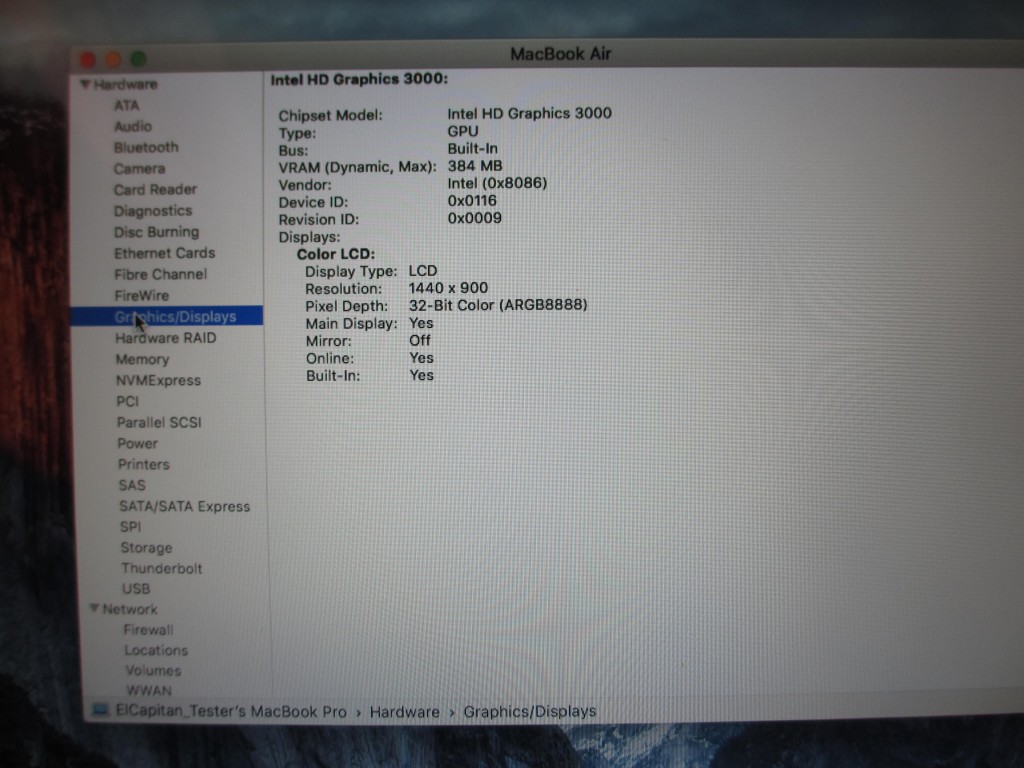Click the Device ID value 0x0116

(x=472, y=200)
